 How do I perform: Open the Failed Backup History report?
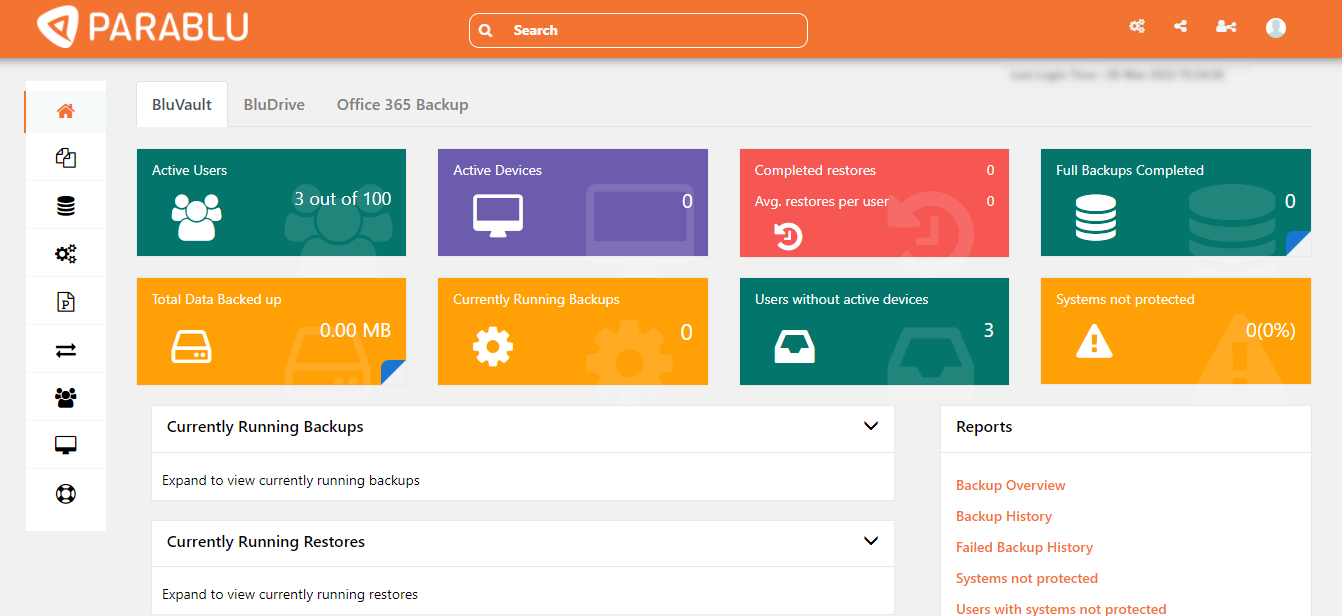pos(1024,547)
